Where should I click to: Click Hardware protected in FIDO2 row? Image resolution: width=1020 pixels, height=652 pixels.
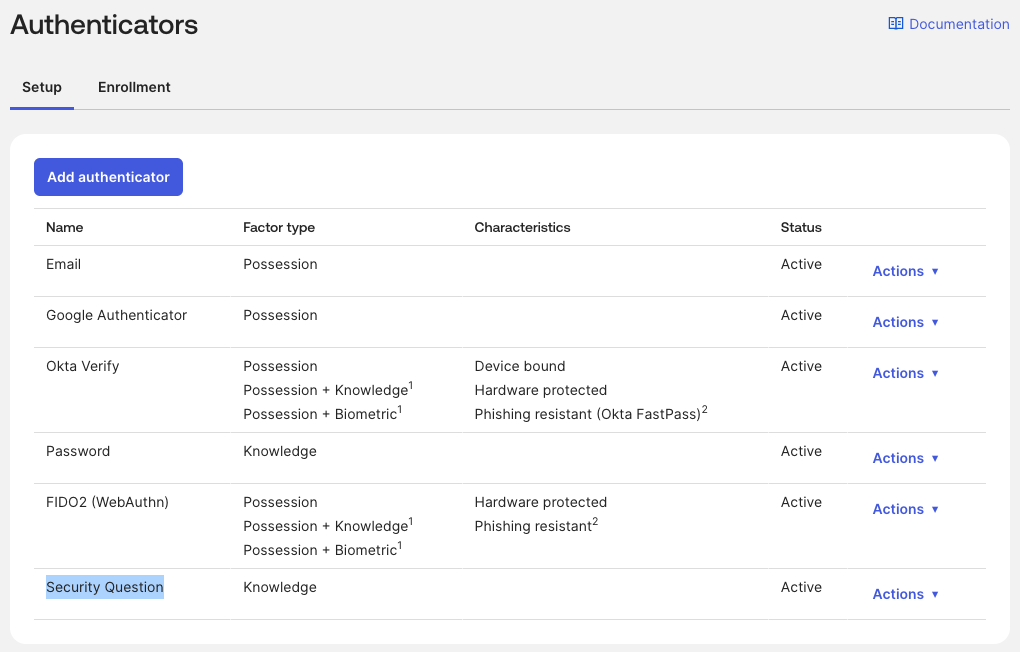click(541, 502)
